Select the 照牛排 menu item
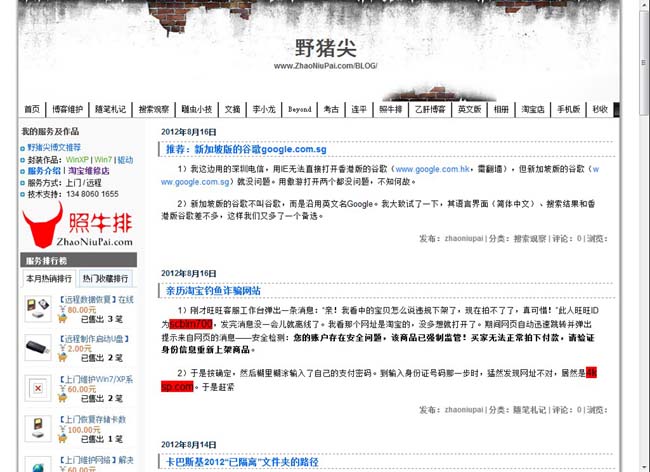650x472 pixels. [x=390, y=109]
